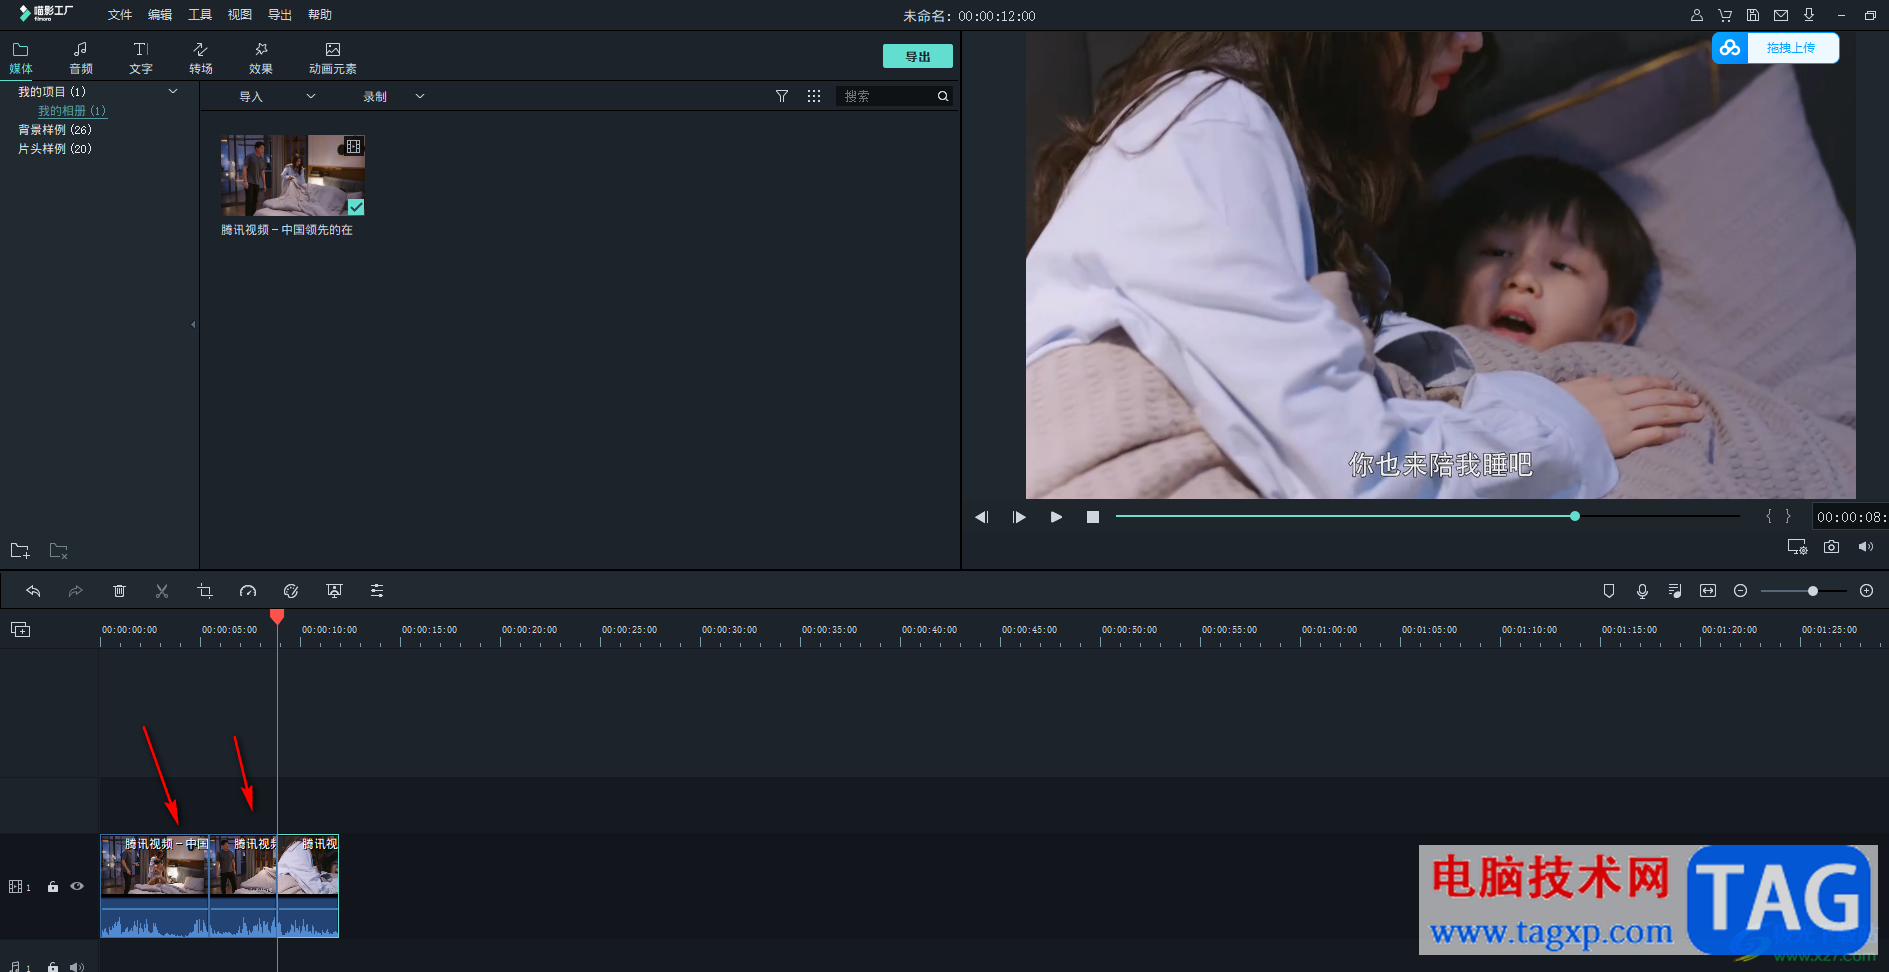Delete selected clip with trash icon
This screenshot has height=972, width=1889.
tap(119, 591)
